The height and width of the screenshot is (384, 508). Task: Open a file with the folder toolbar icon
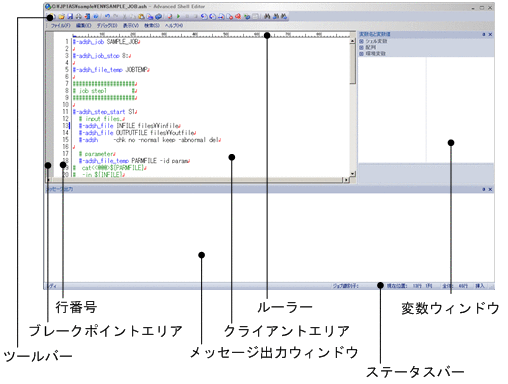click(x=61, y=16)
